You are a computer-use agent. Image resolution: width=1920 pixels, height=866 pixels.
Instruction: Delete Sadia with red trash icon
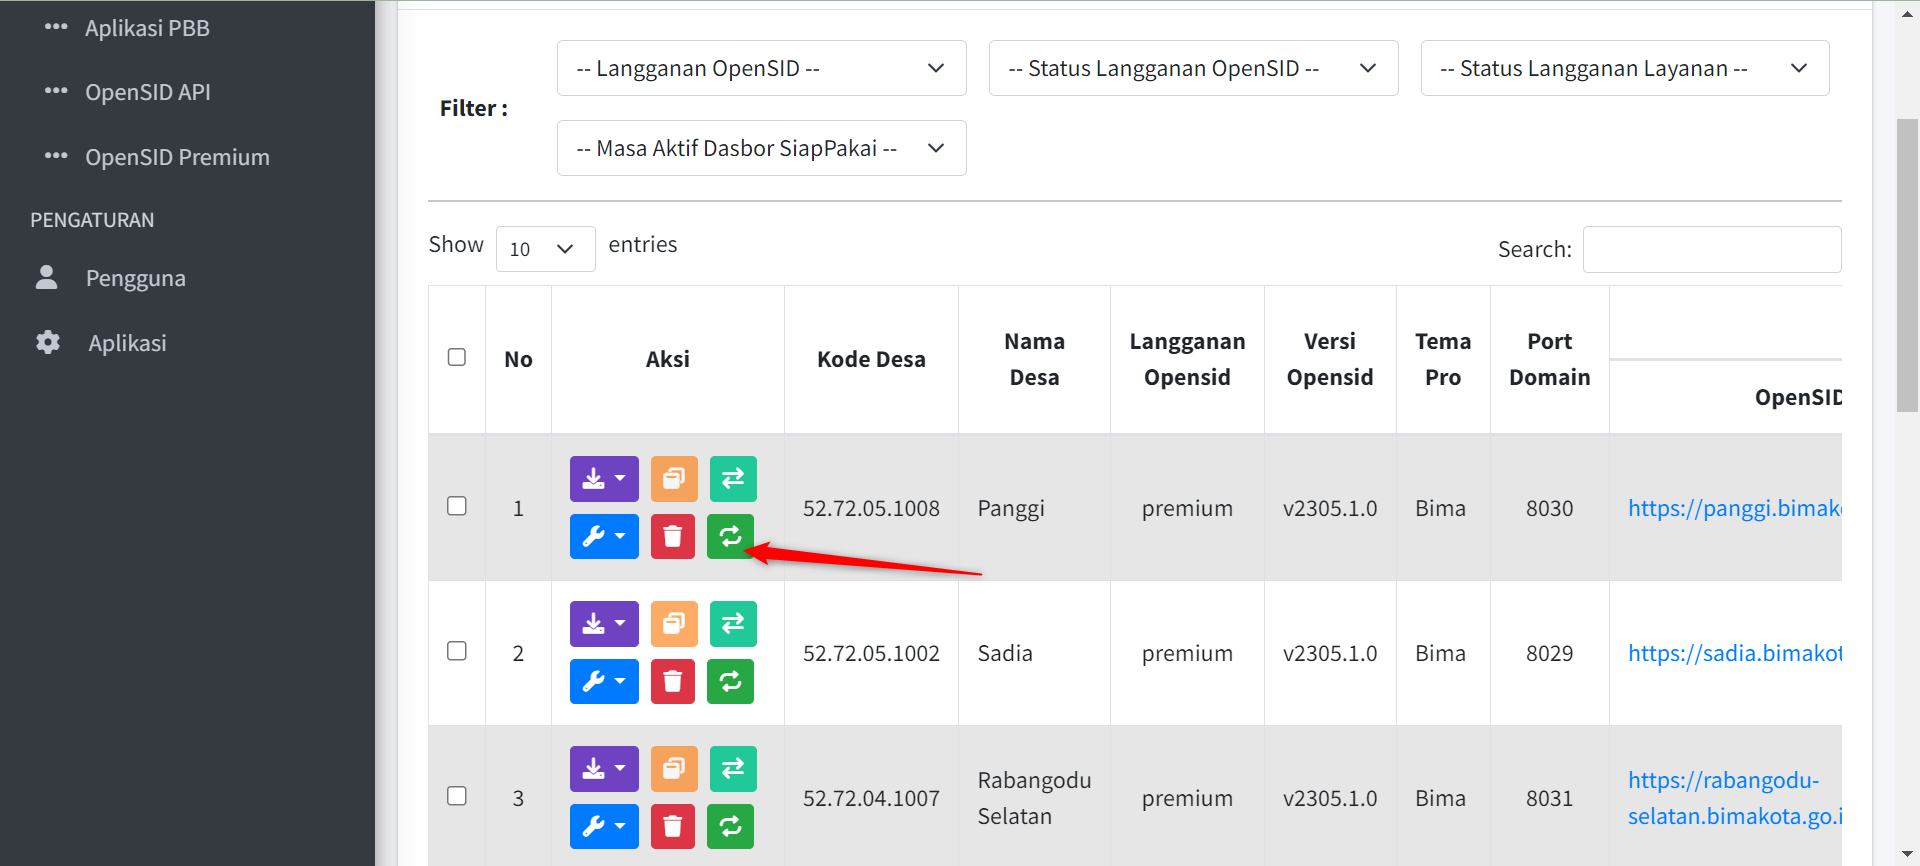click(673, 682)
